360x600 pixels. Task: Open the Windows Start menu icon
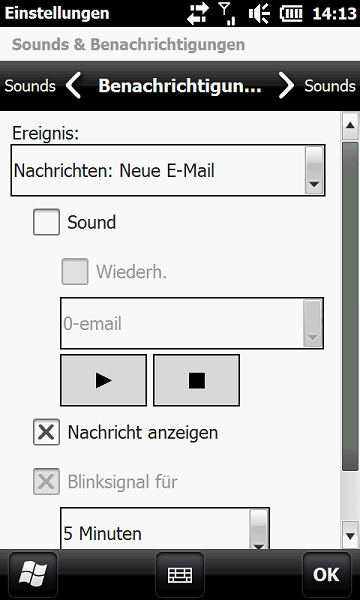(33, 575)
